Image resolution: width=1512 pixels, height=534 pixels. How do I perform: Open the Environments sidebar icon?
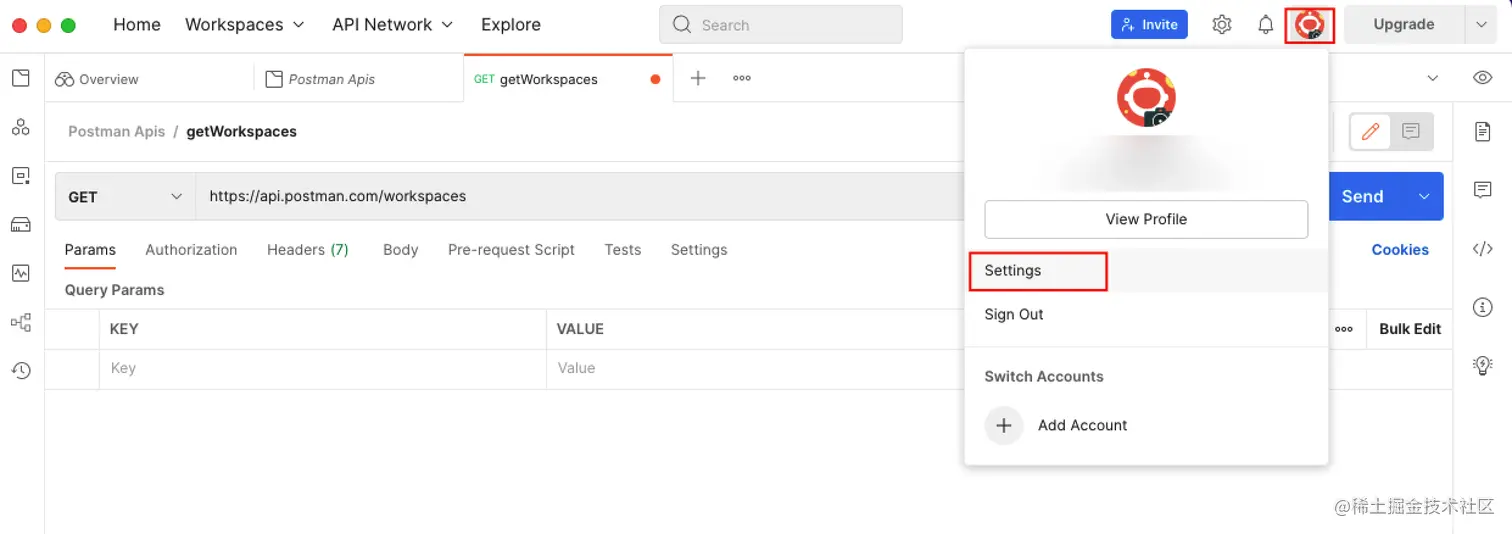click(21, 175)
